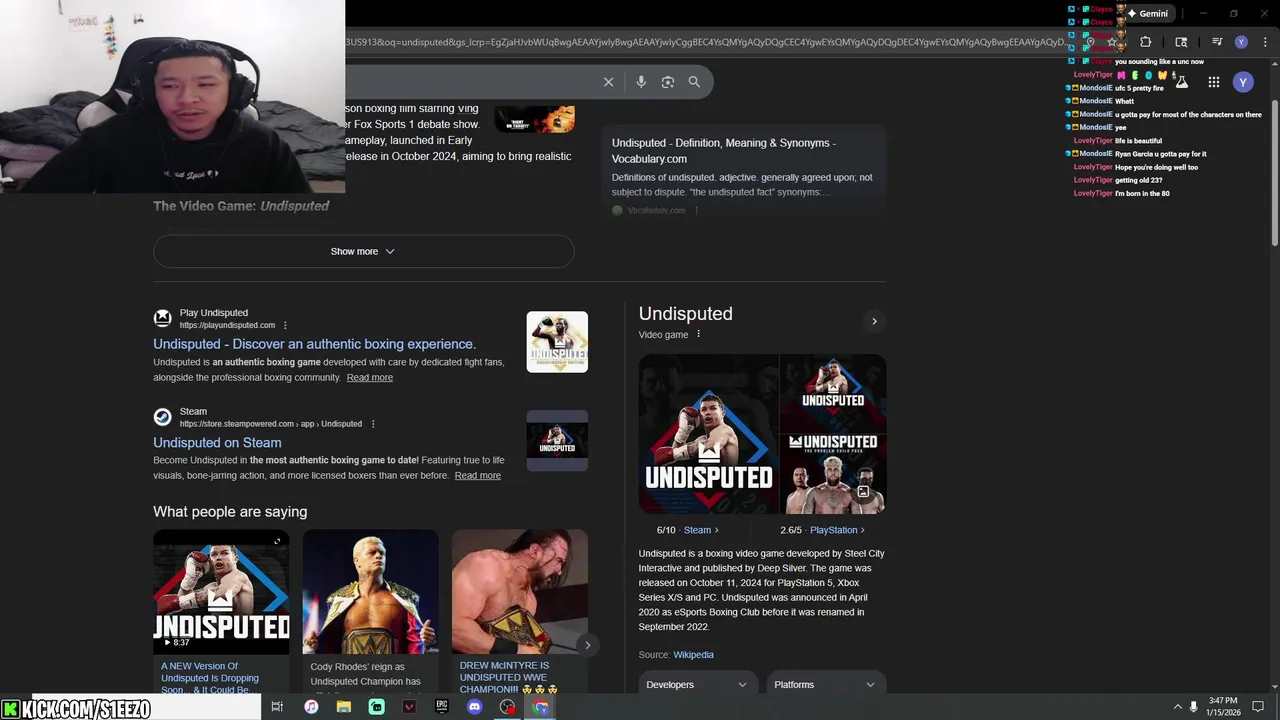Open 'DREW McINTYRE IS UNDISPUTED WWE CHAMPION' card

519,612
